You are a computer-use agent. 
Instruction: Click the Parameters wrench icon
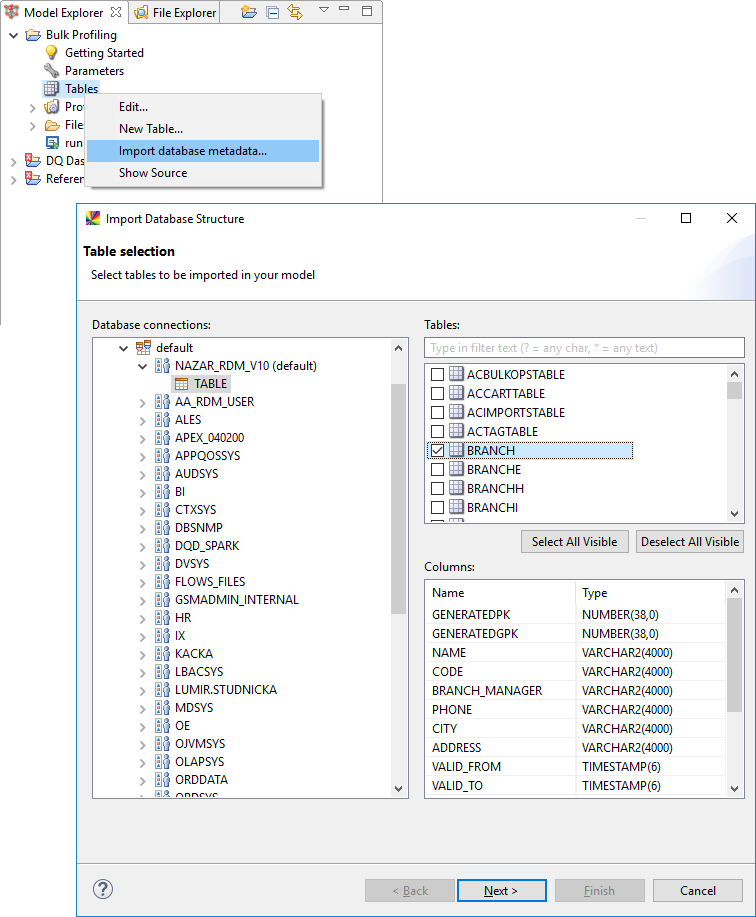(52, 71)
